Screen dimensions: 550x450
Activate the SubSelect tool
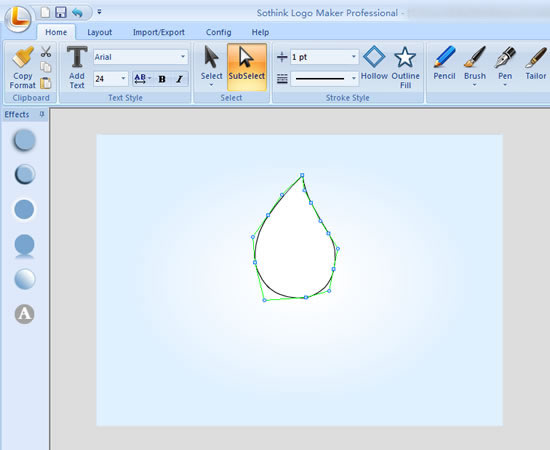click(x=247, y=67)
